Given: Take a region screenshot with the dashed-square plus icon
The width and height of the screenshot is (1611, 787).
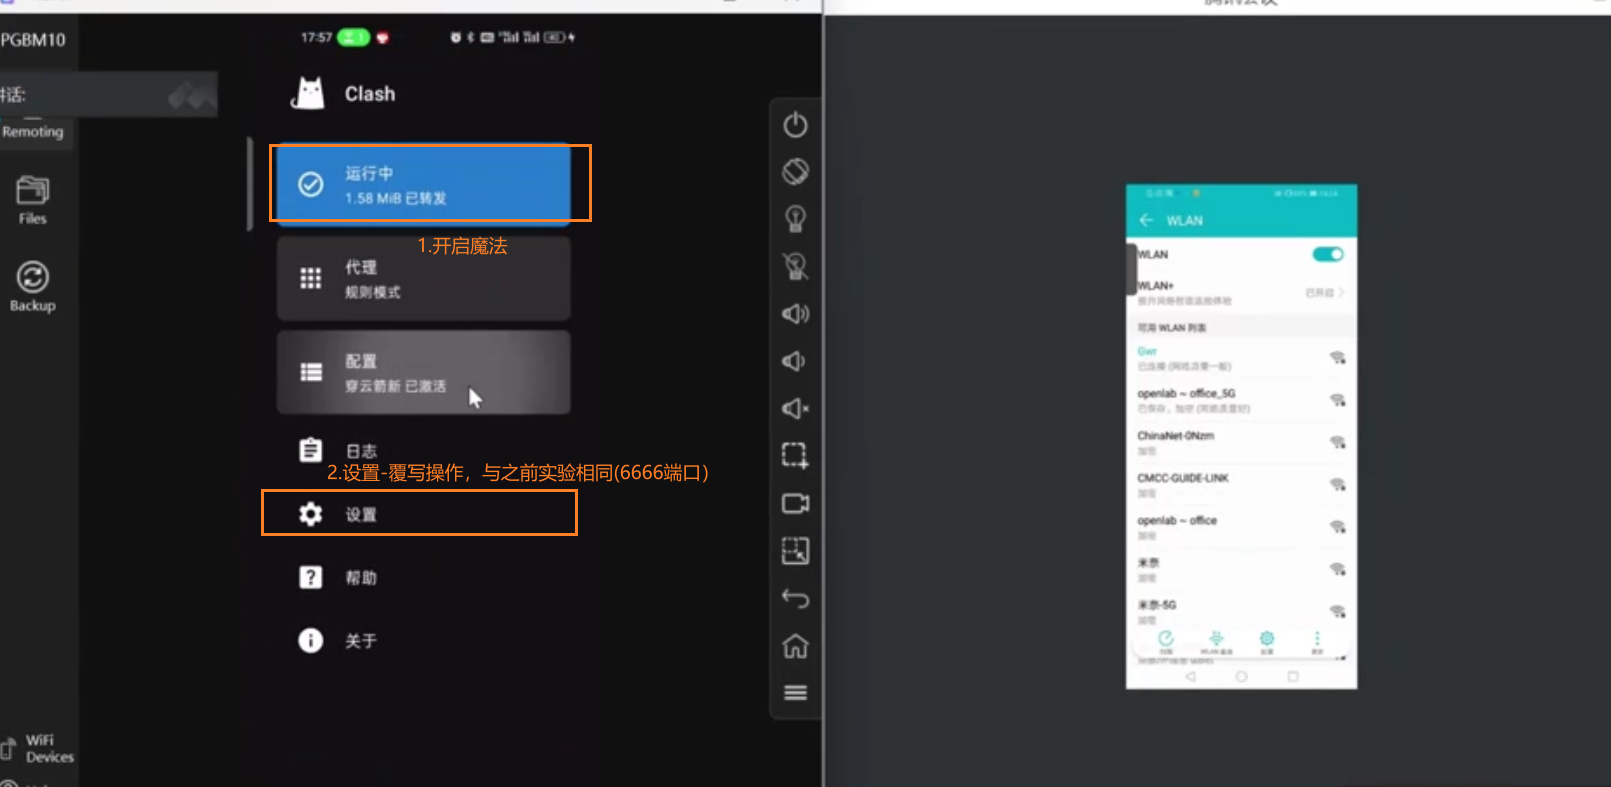Looking at the screenshot, I should (795, 456).
